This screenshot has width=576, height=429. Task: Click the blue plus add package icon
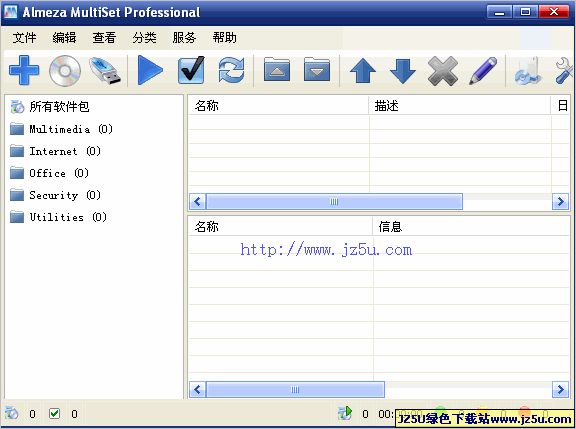click(x=24, y=70)
